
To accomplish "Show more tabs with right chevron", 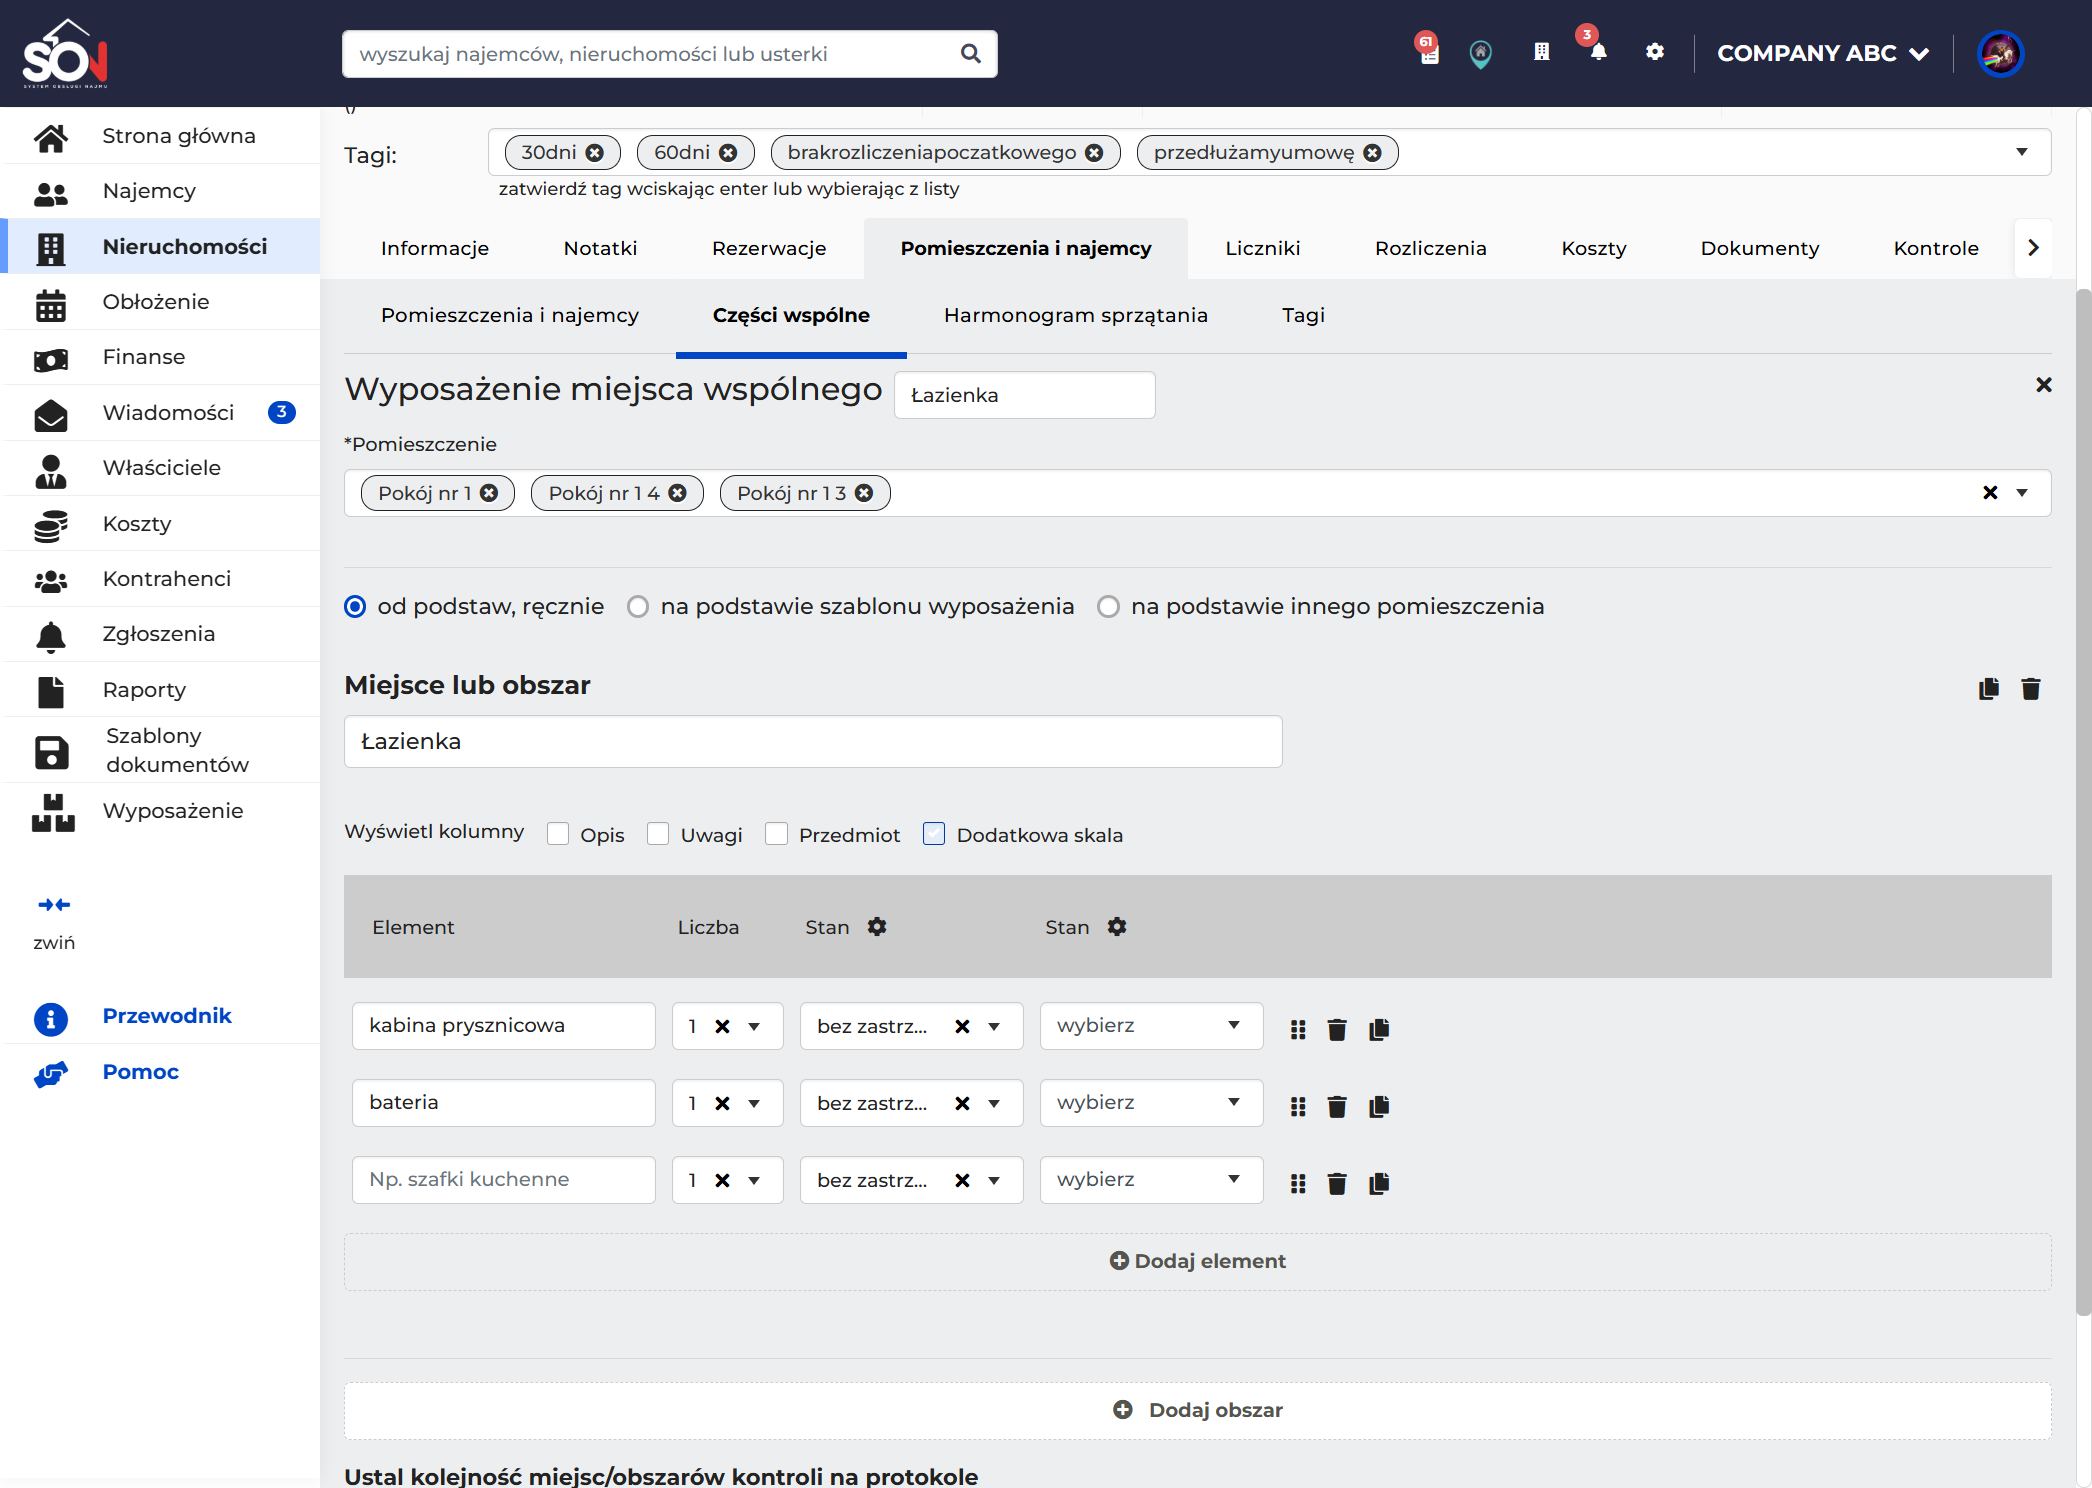I will (x=2033, y=248).
